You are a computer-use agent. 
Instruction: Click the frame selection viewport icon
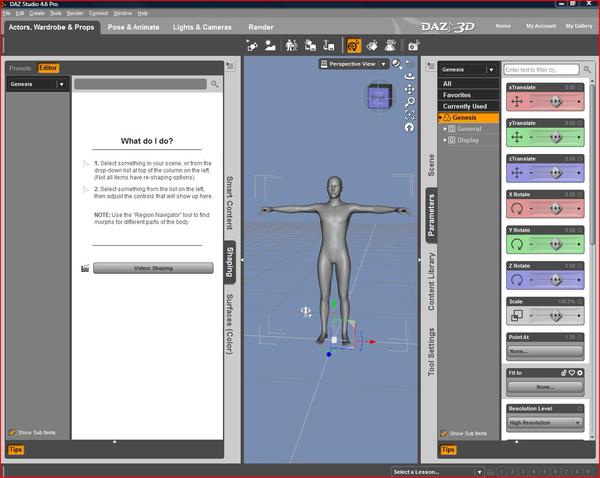(409, 114)
